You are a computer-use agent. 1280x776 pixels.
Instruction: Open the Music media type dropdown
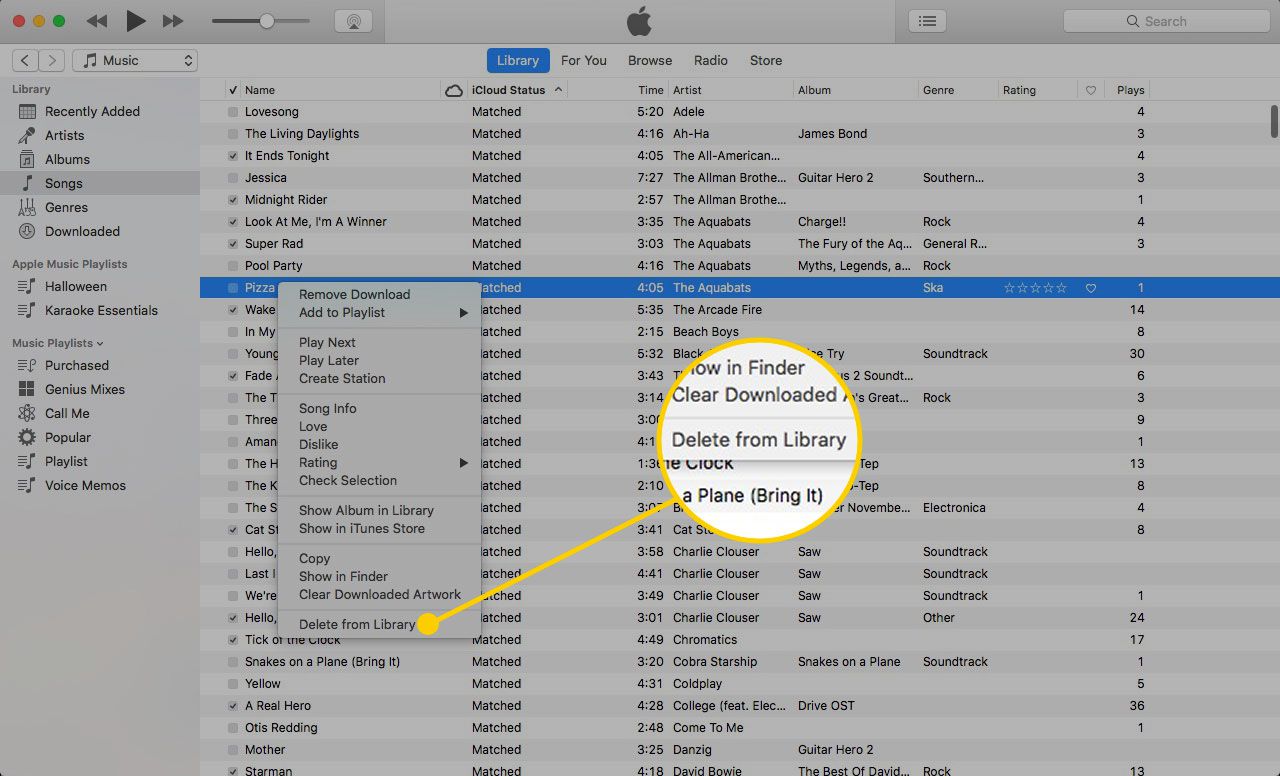coord(135,61)
